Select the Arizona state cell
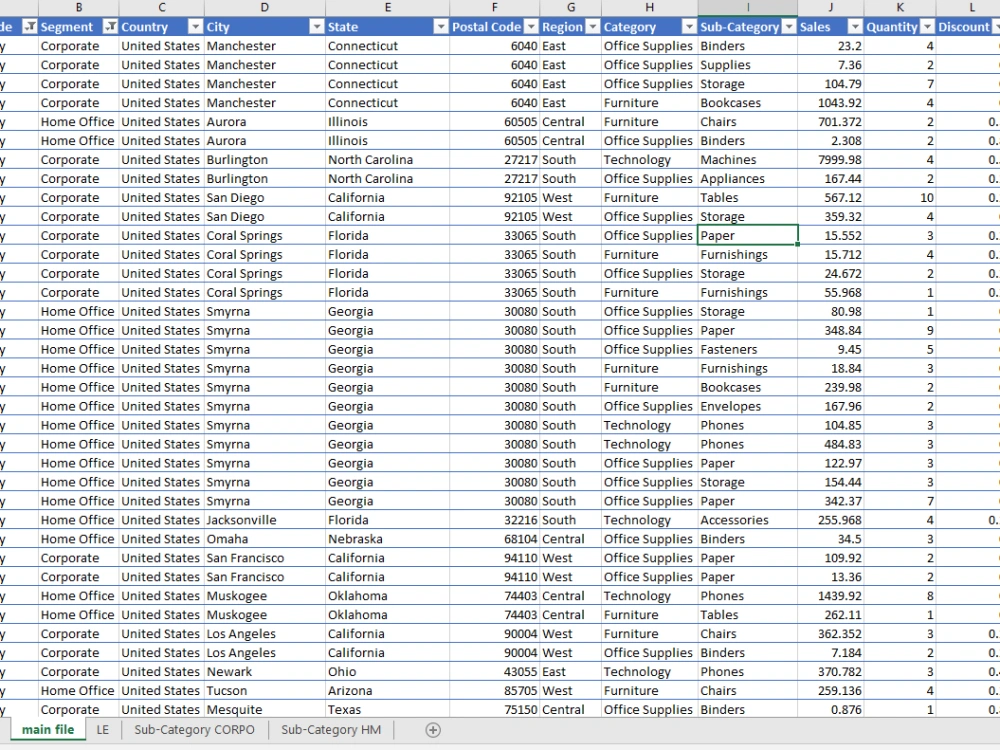Screen dimensions: 1000x750 tap(388, 691)
